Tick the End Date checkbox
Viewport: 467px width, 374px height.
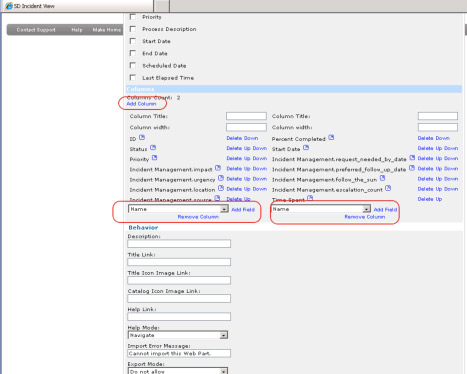133,53
